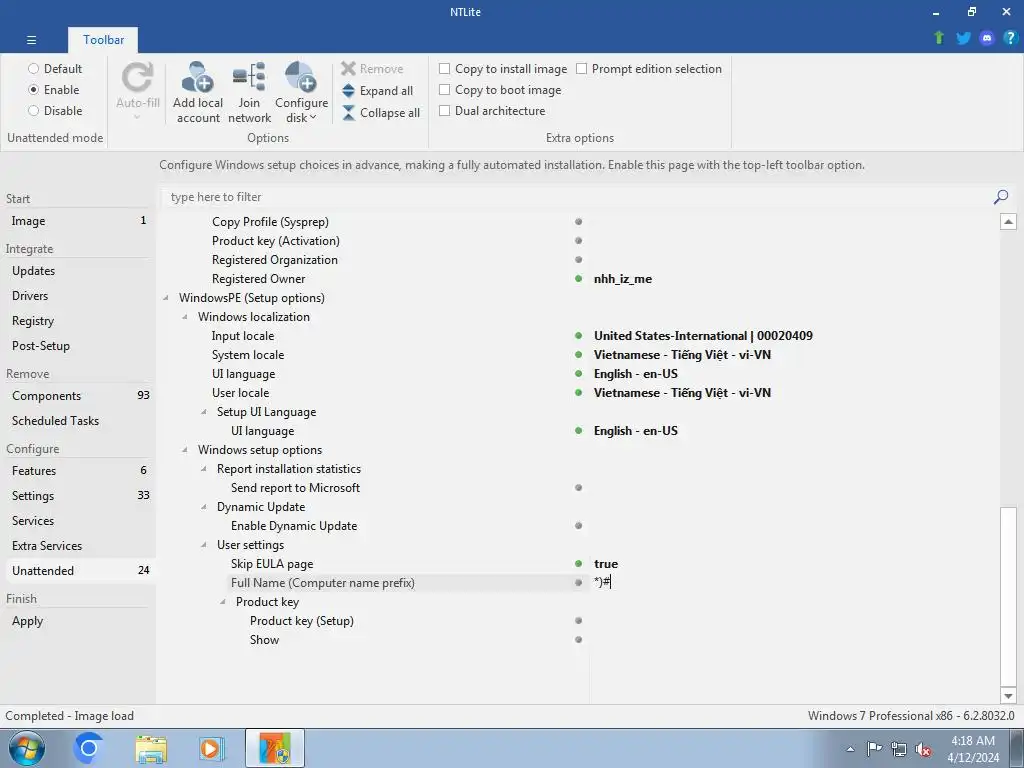Click the Auto-fill refresh icon
Viewport: 1024px width, 768px height.
138,77
